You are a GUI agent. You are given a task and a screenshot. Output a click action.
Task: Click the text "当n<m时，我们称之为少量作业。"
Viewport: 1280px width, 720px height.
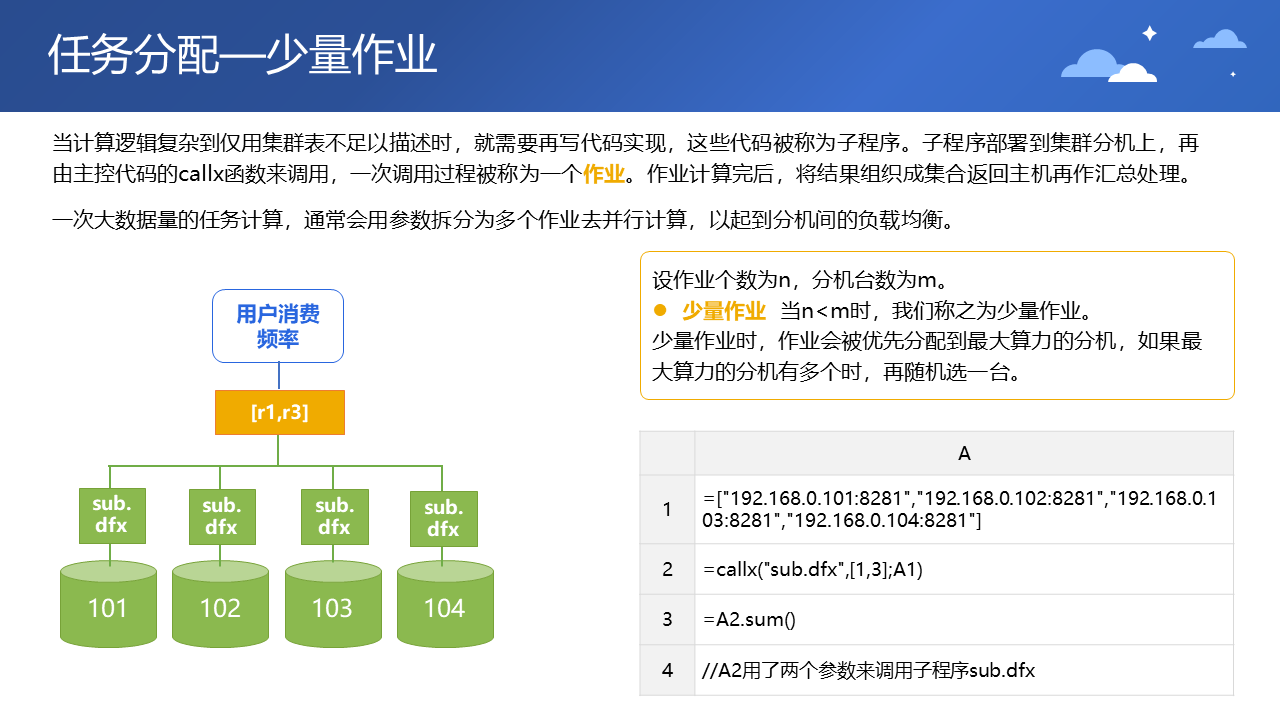936,310
